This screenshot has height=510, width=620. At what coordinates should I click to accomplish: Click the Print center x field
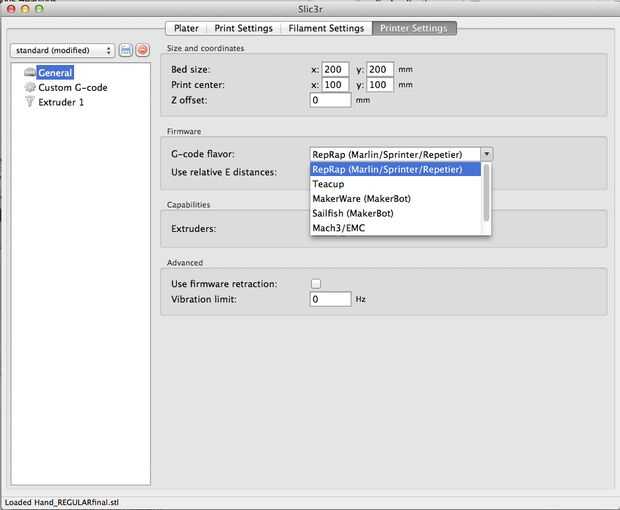pyautogui.click(x=335, y=85)
